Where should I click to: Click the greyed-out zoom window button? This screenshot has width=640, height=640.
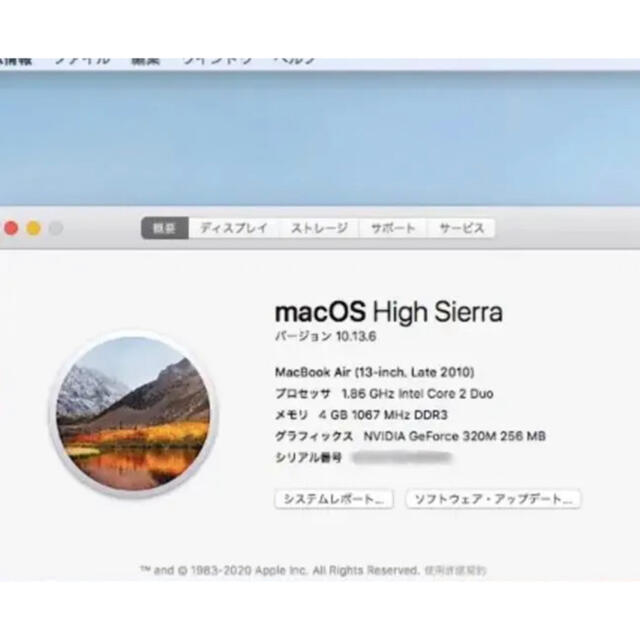click(x=56, y=228)
